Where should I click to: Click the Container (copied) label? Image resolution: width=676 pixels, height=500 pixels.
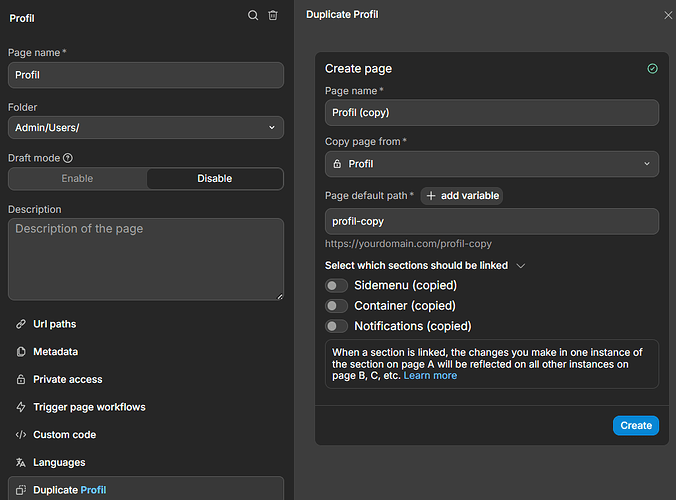pyautogui.click(x=405, y=306)
